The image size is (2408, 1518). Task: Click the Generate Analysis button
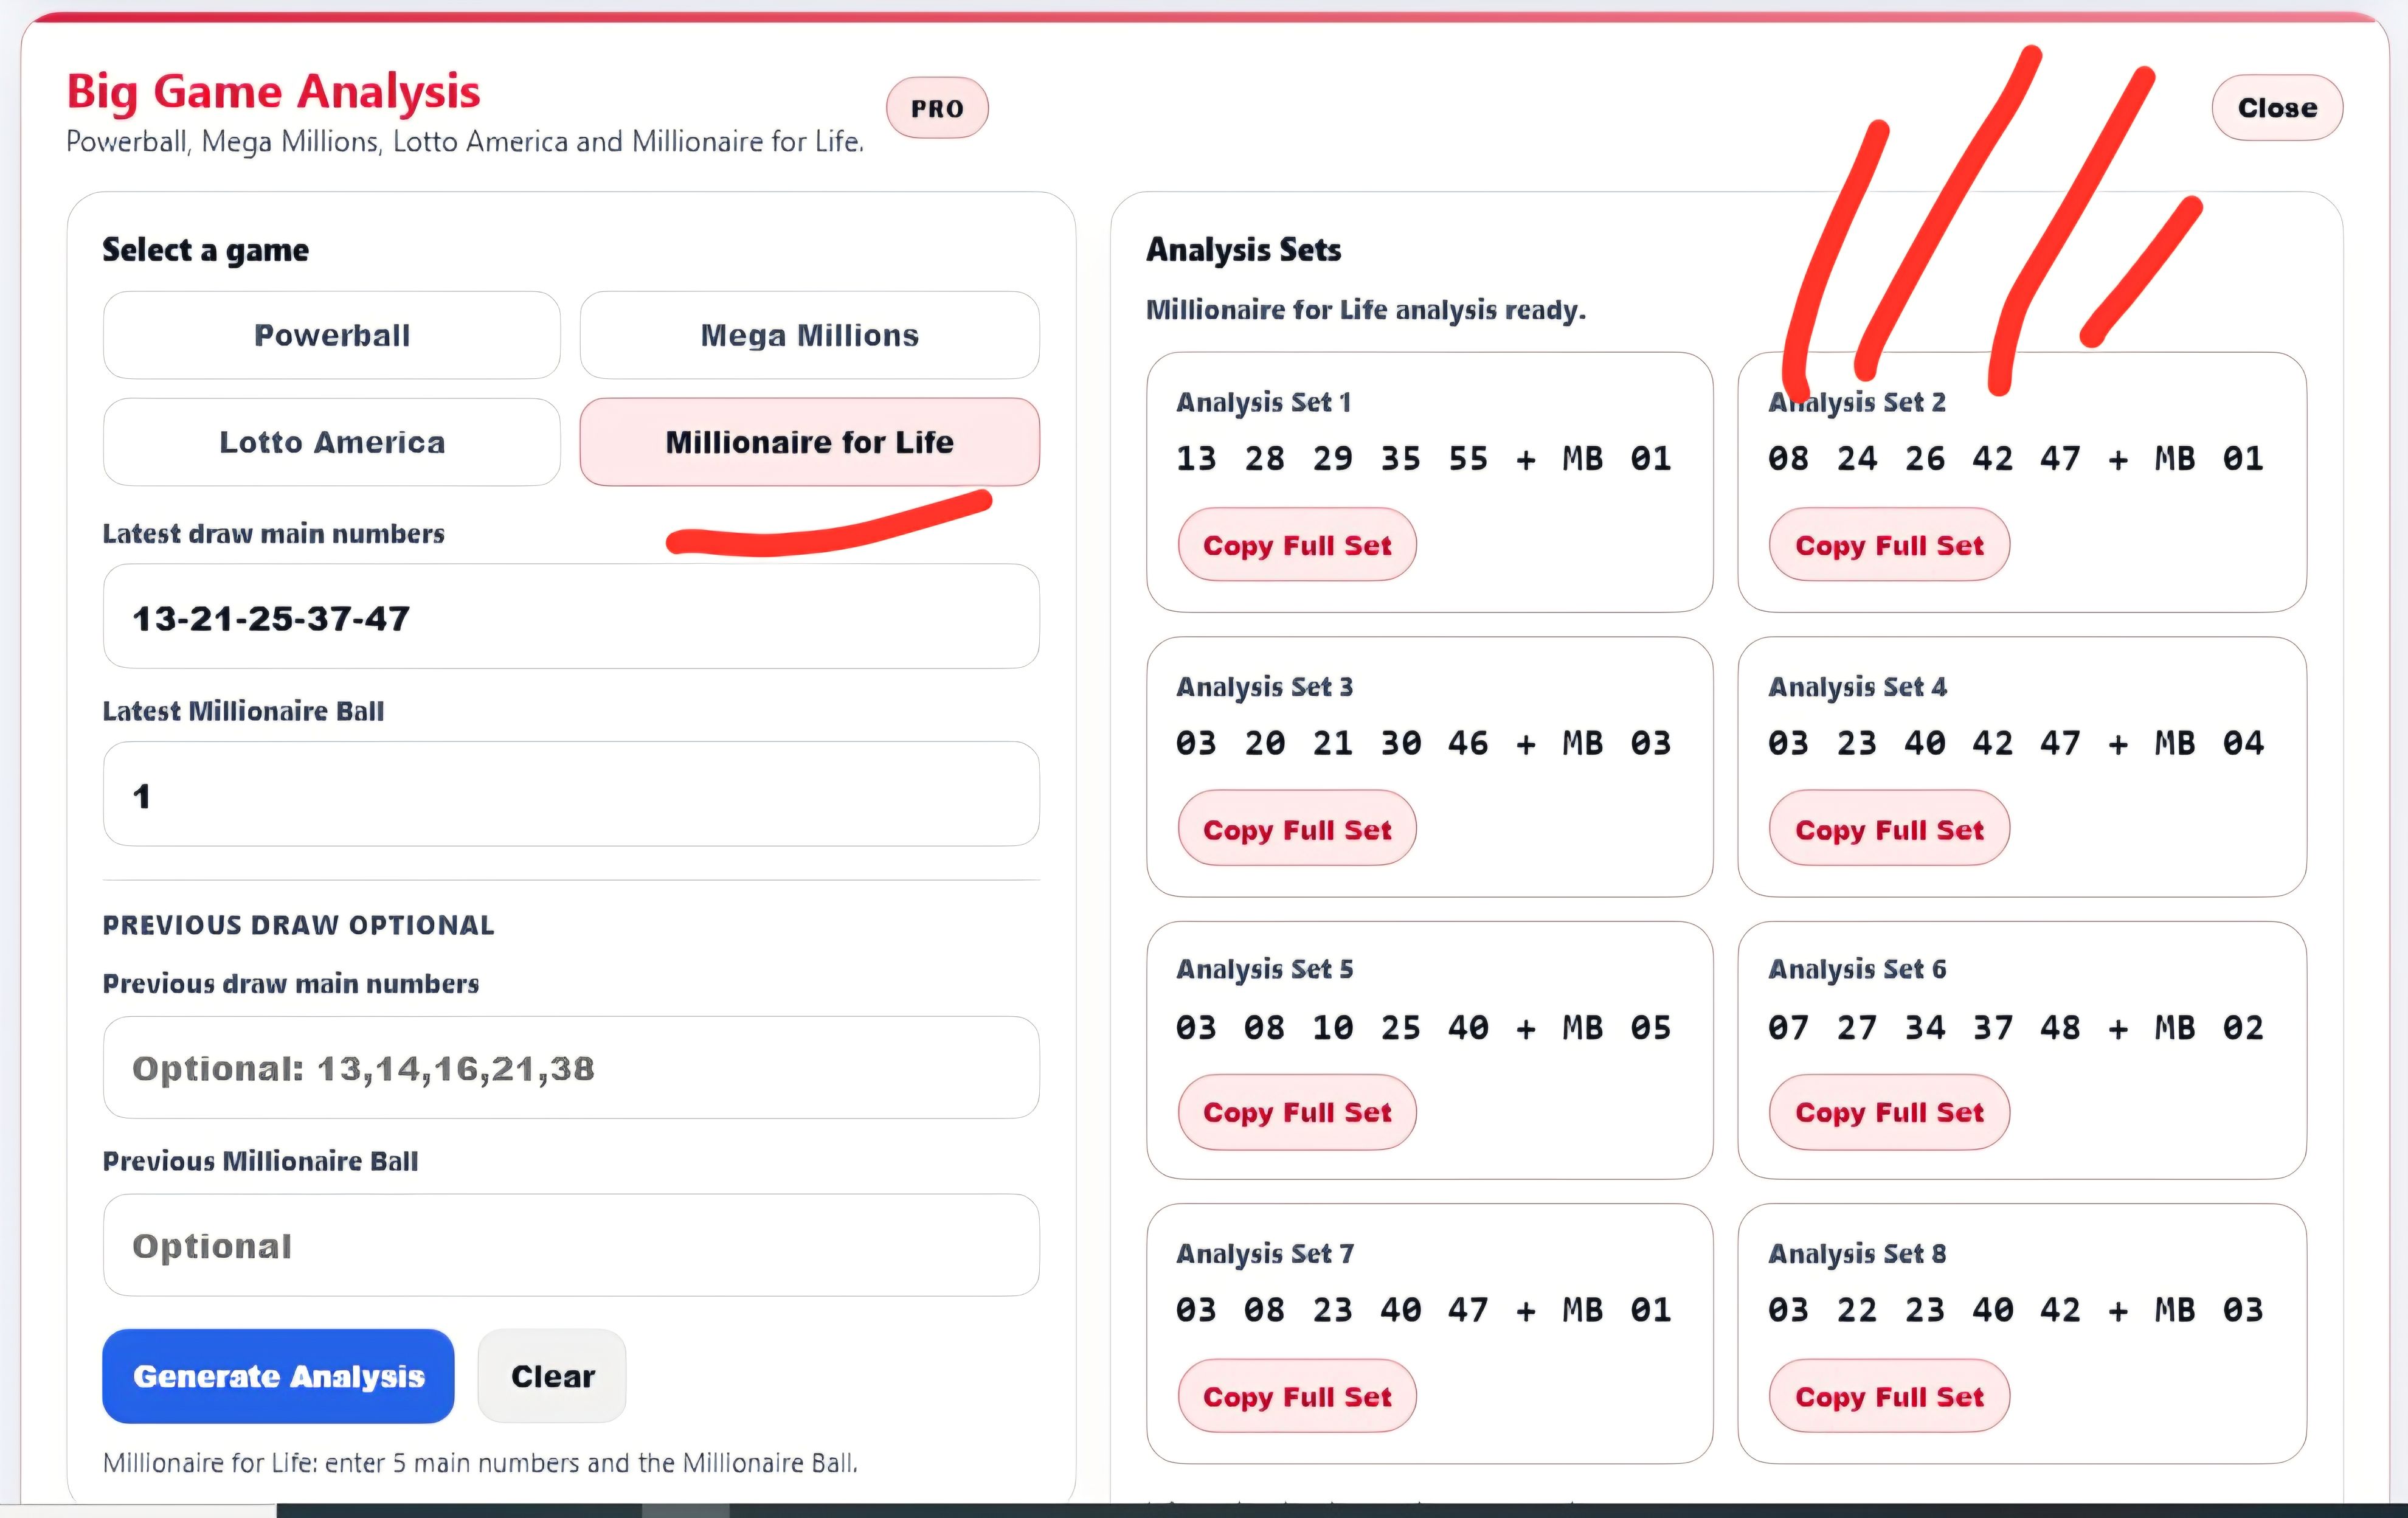[x=278, y=1376]
